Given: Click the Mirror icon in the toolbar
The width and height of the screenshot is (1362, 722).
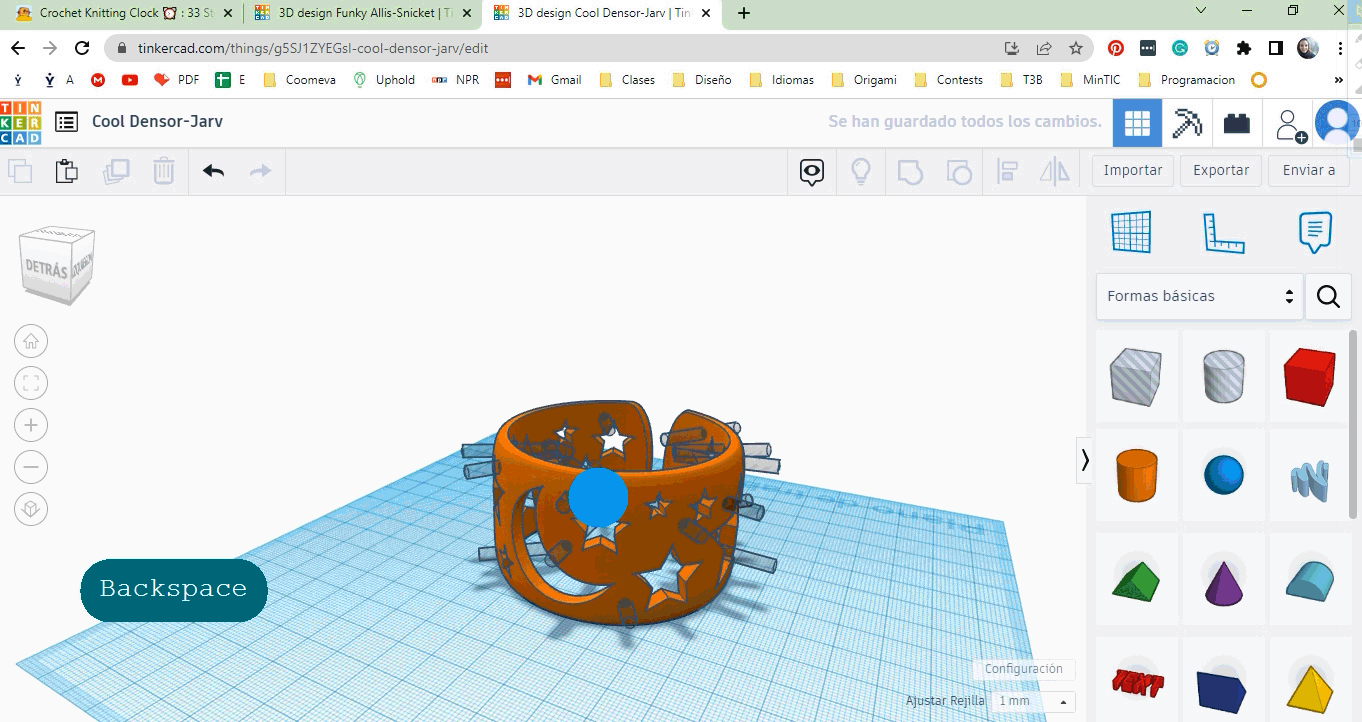Looking at the screenshot, I should (x=1052, y=171).
